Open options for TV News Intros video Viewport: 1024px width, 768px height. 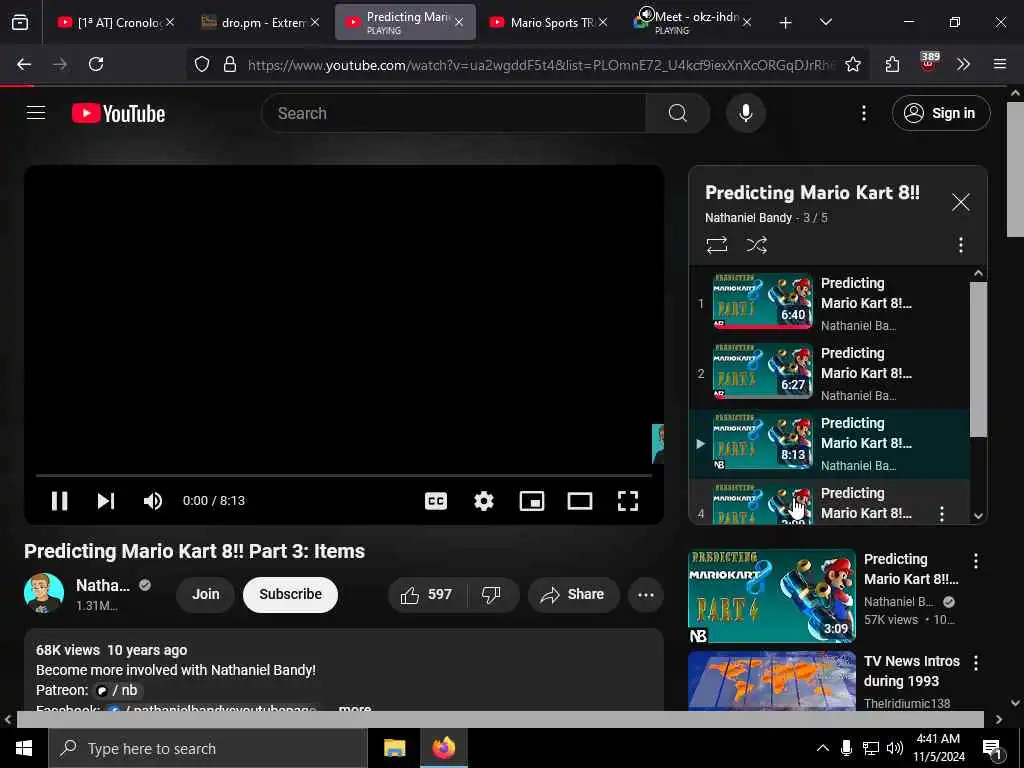coord(975,663)
